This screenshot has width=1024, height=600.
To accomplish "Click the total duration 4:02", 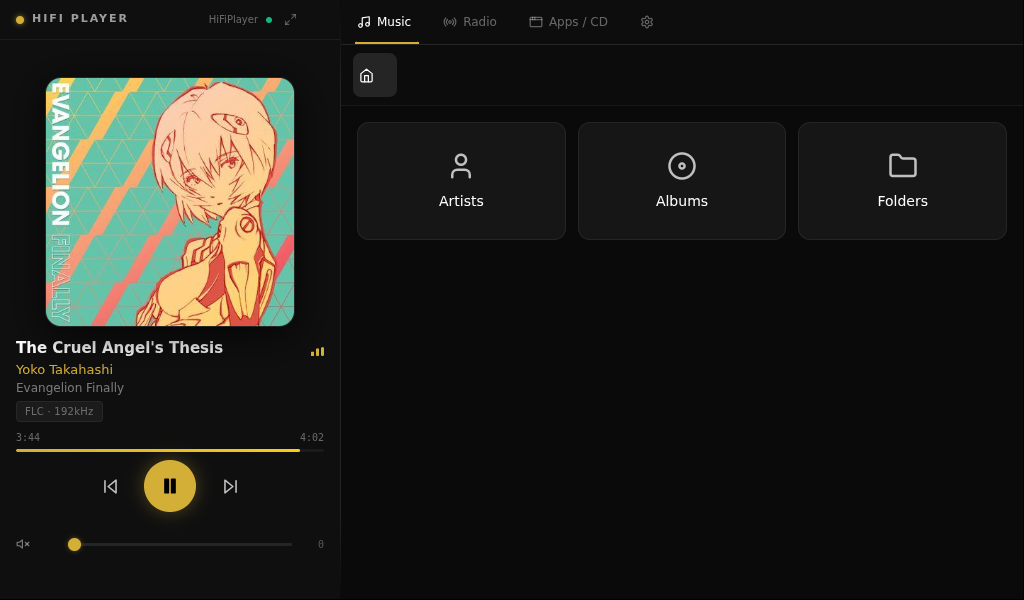I will 312,437.
